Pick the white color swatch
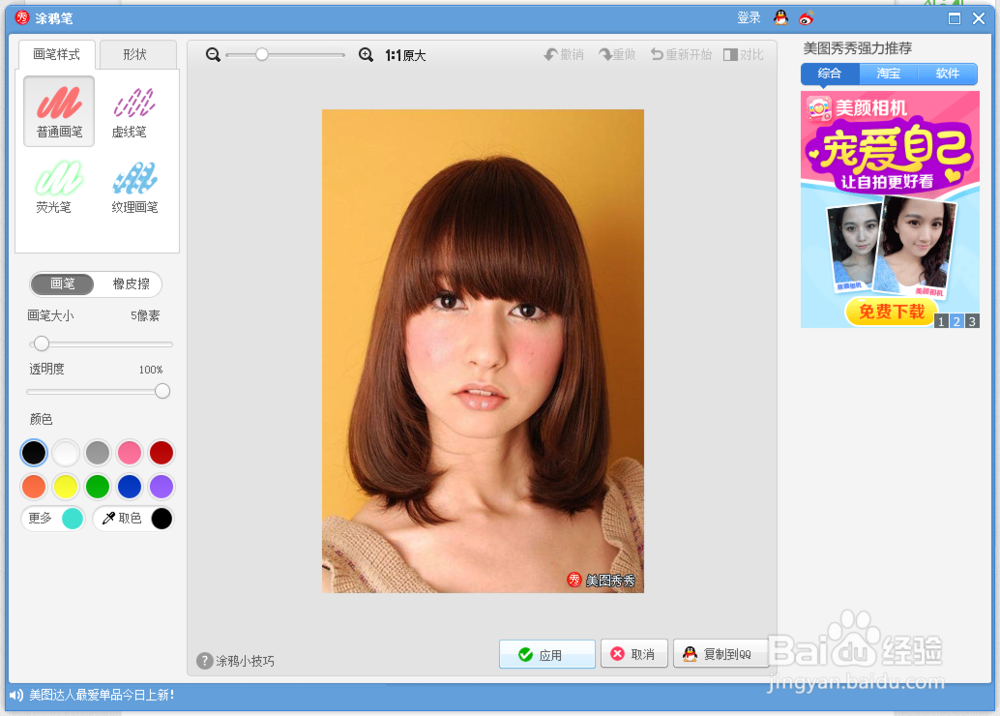The image size is (1000, 716). [x=66, y=453]
